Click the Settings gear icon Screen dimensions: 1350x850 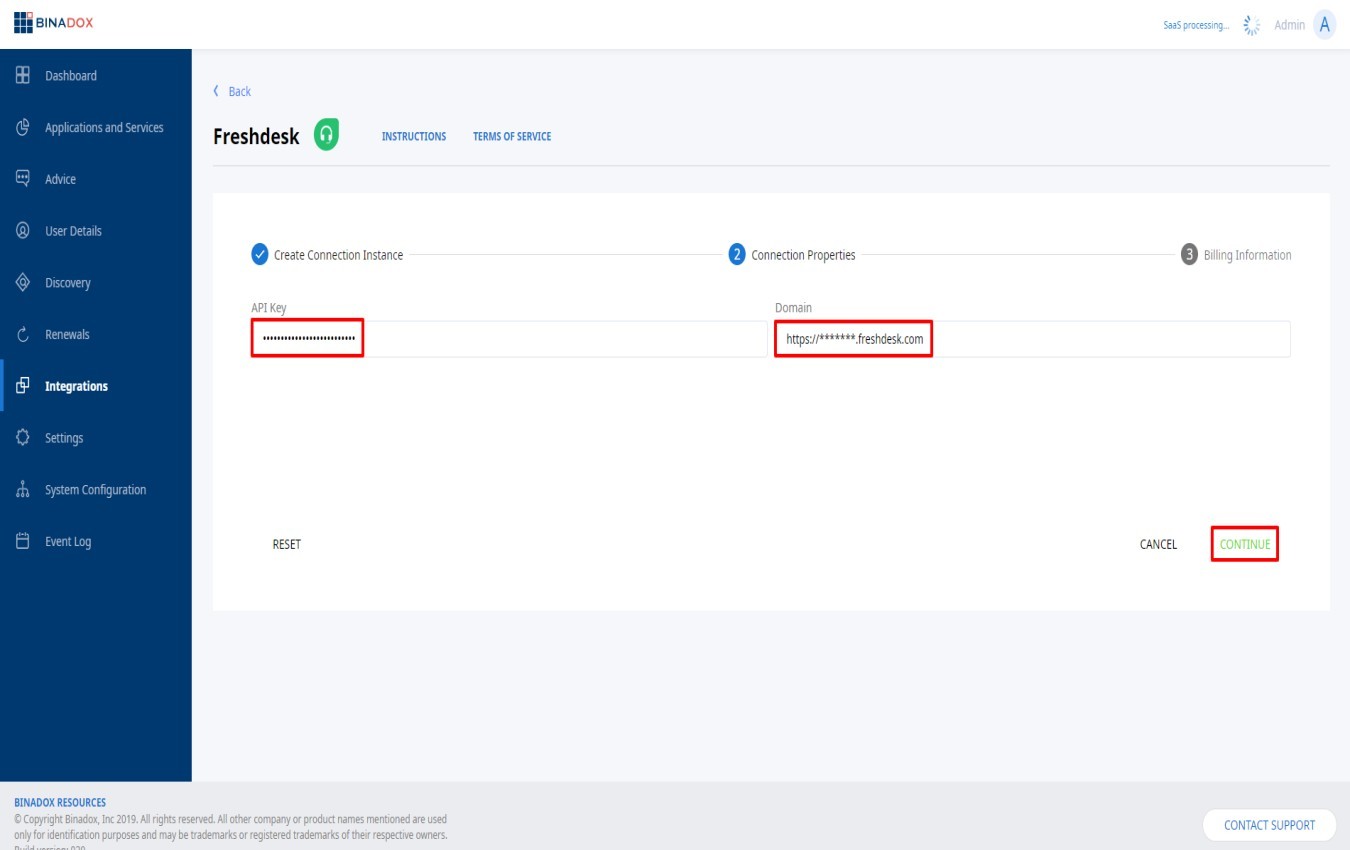(22, 438)
